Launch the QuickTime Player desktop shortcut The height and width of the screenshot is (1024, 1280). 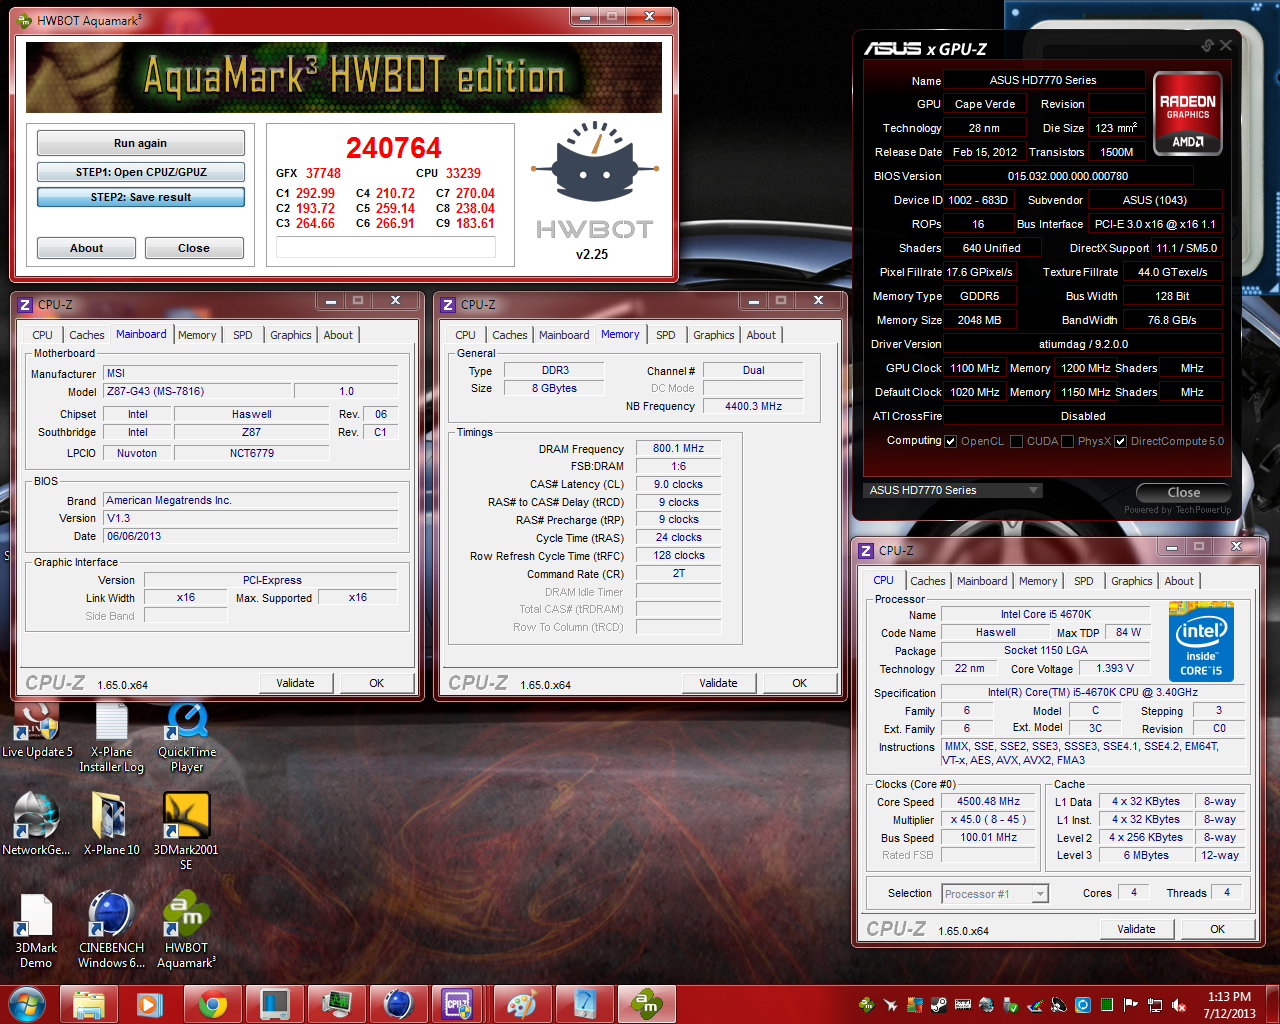coord(186,737)
